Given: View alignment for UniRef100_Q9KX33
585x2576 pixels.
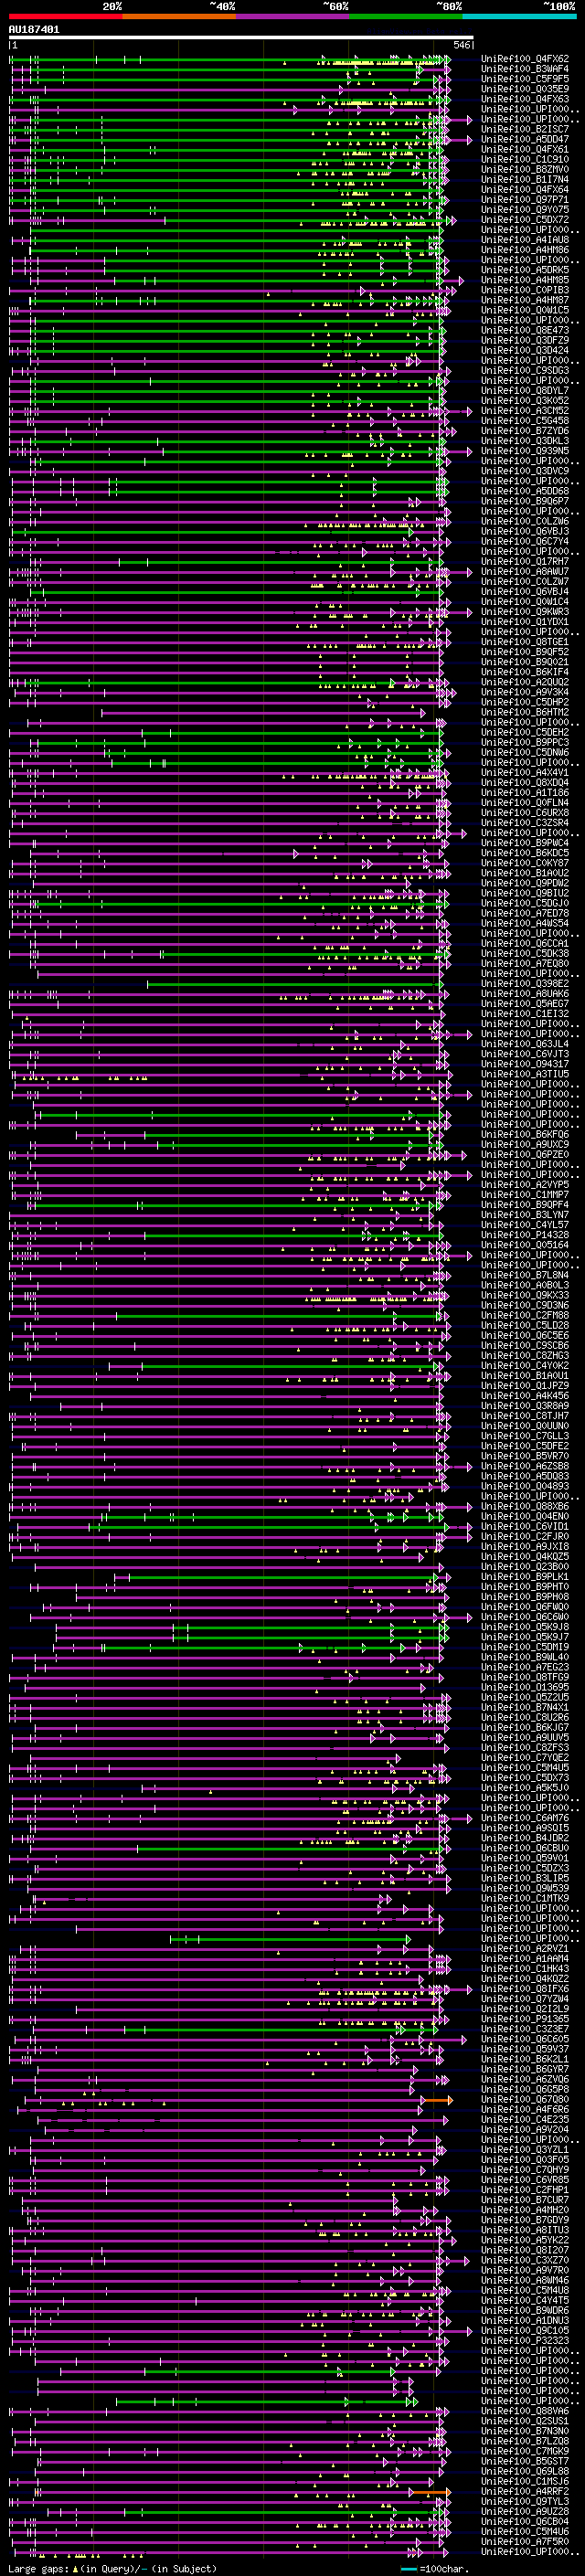Looking at the screenshot, I should (525, 1295).
